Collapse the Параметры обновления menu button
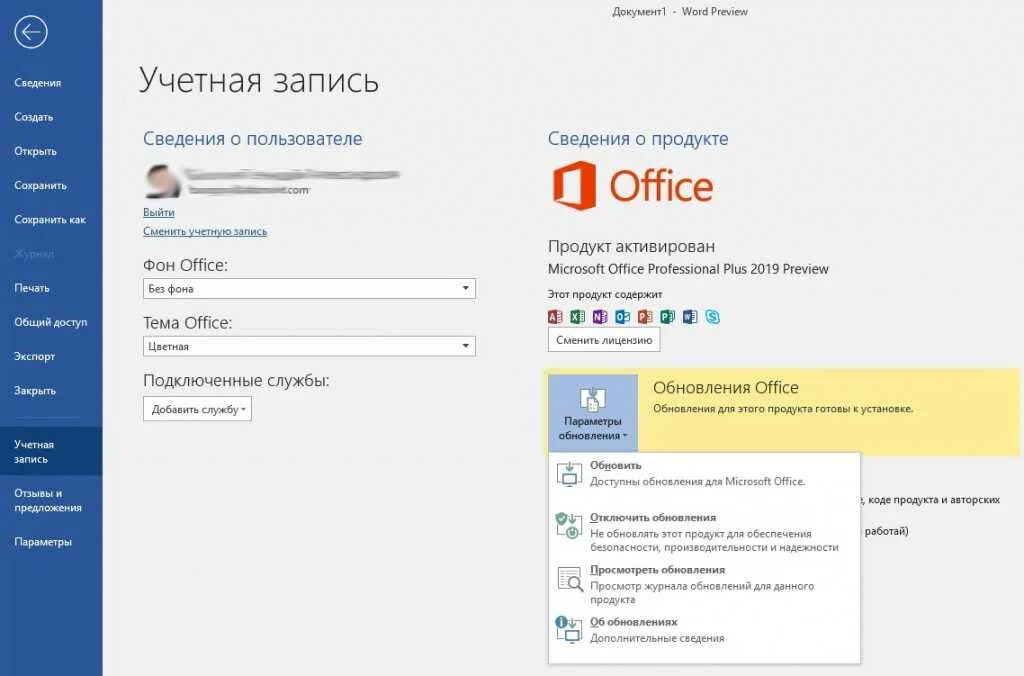1024x676 pixels. (592, 413)
